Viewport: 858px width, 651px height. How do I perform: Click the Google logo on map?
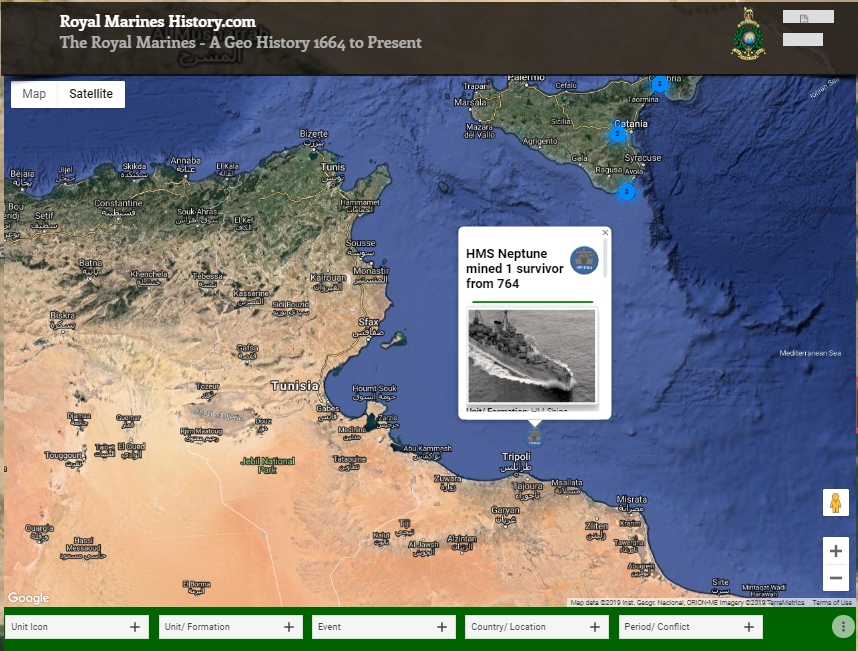pos(28,598)
